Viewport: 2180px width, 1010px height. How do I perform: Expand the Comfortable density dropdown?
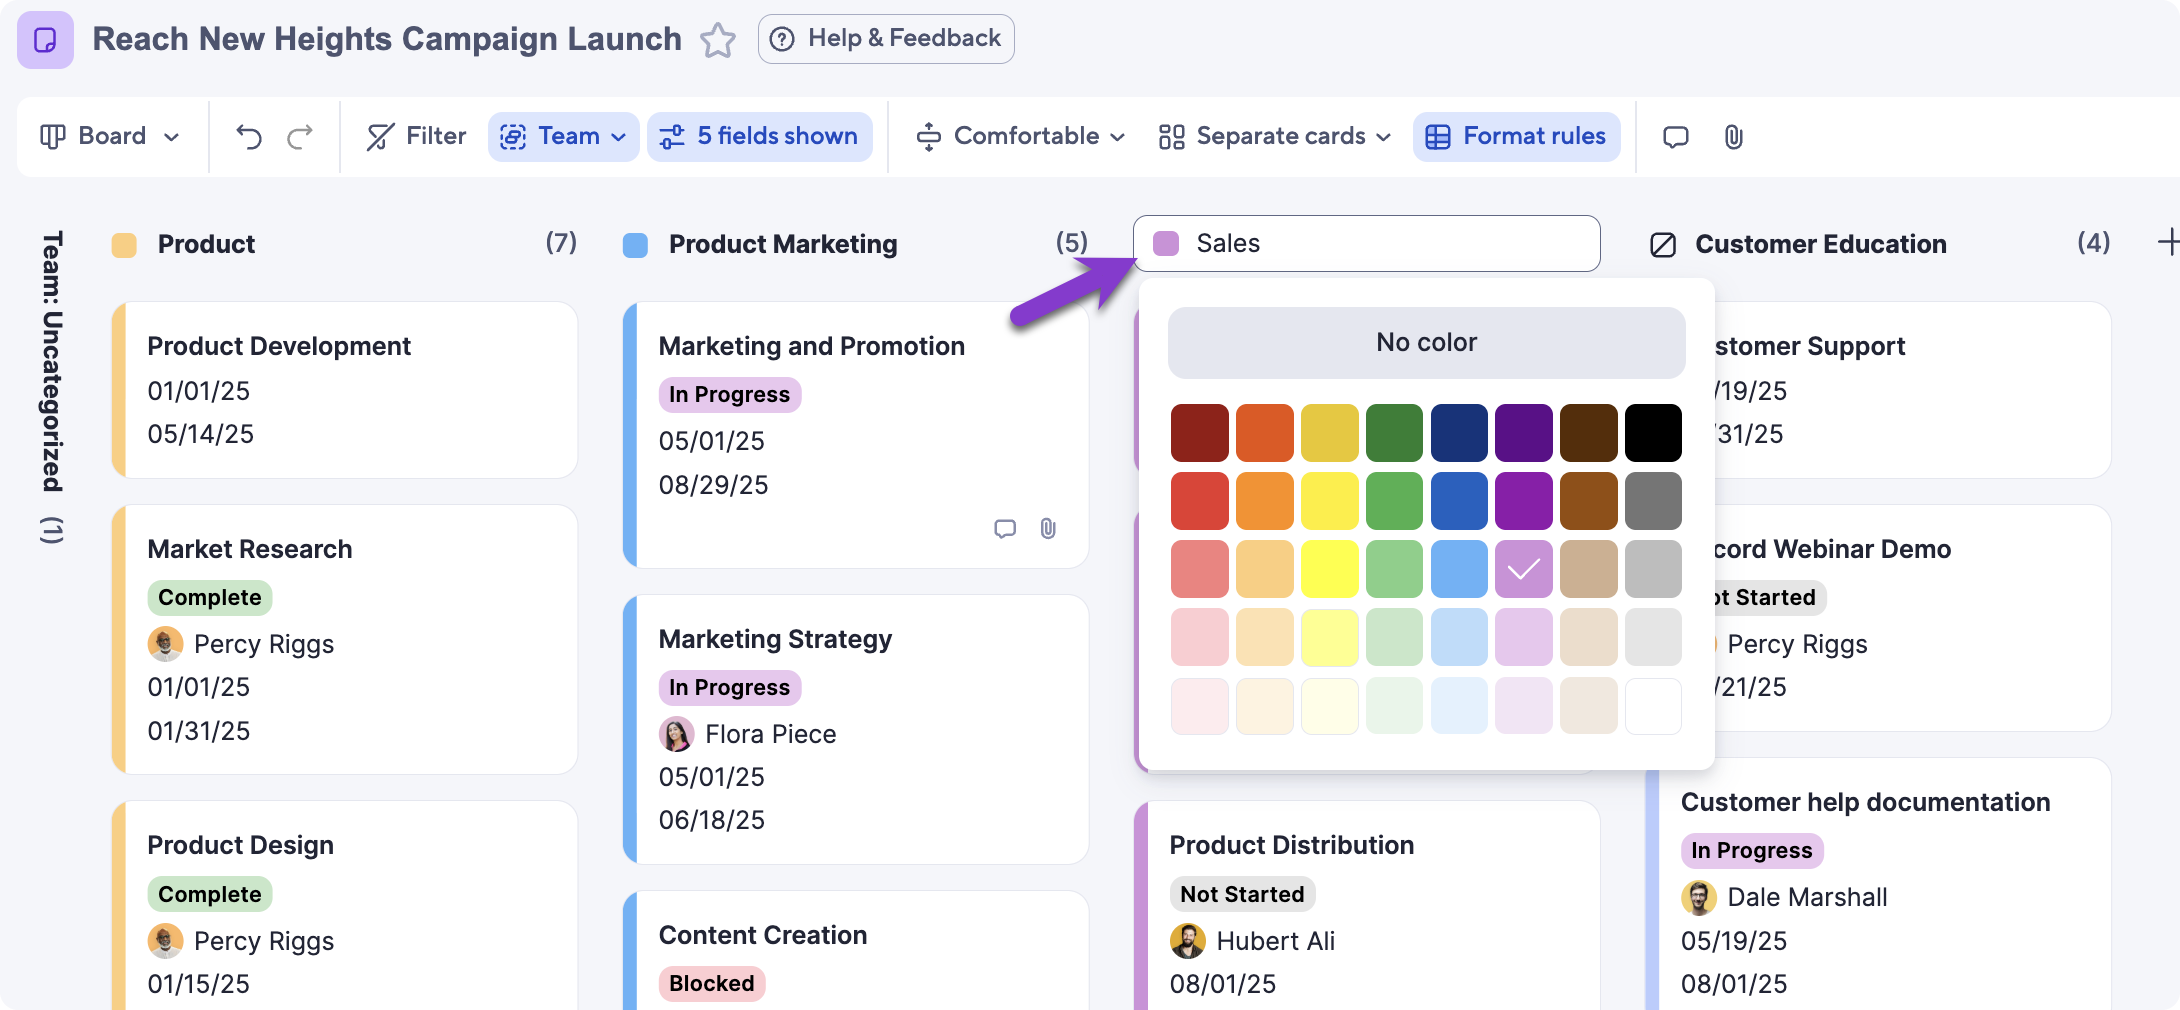pyautogui.click(x=1020, y=136)
